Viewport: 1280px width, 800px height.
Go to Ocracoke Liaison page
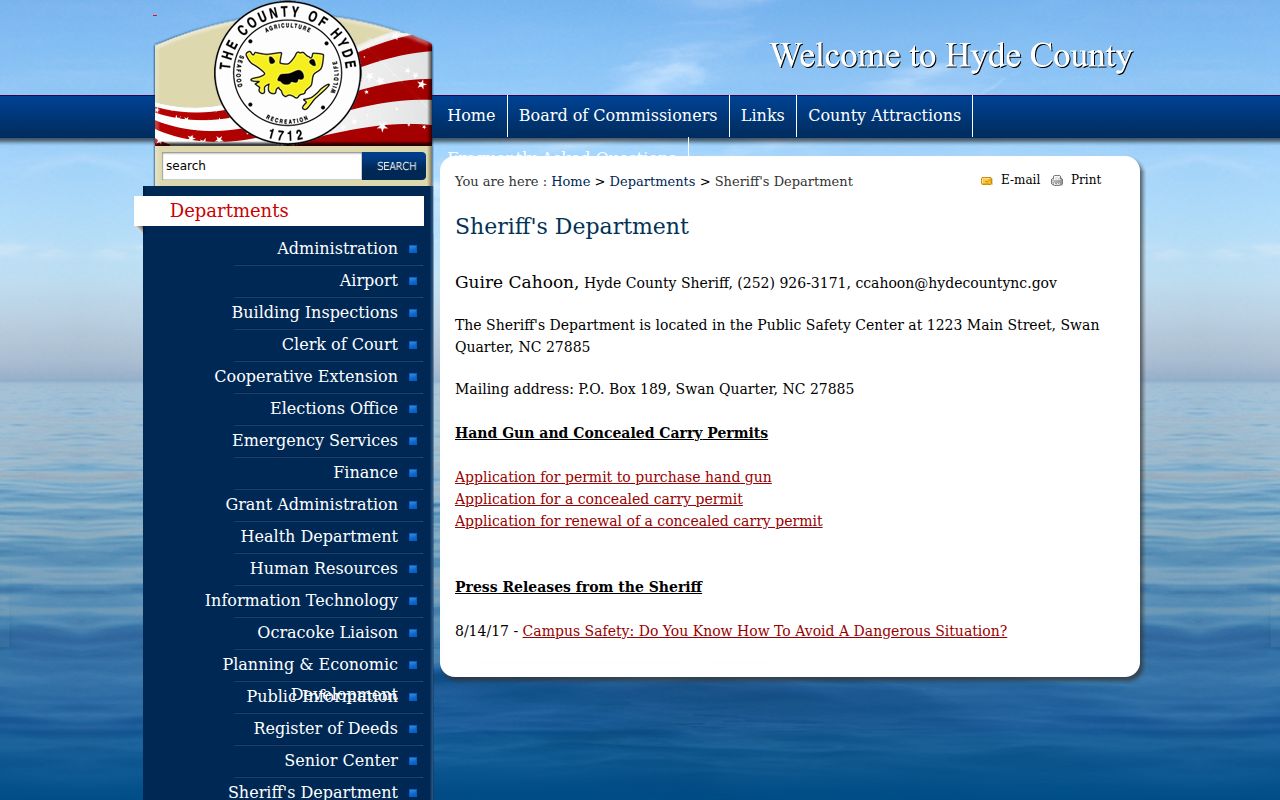327,632
